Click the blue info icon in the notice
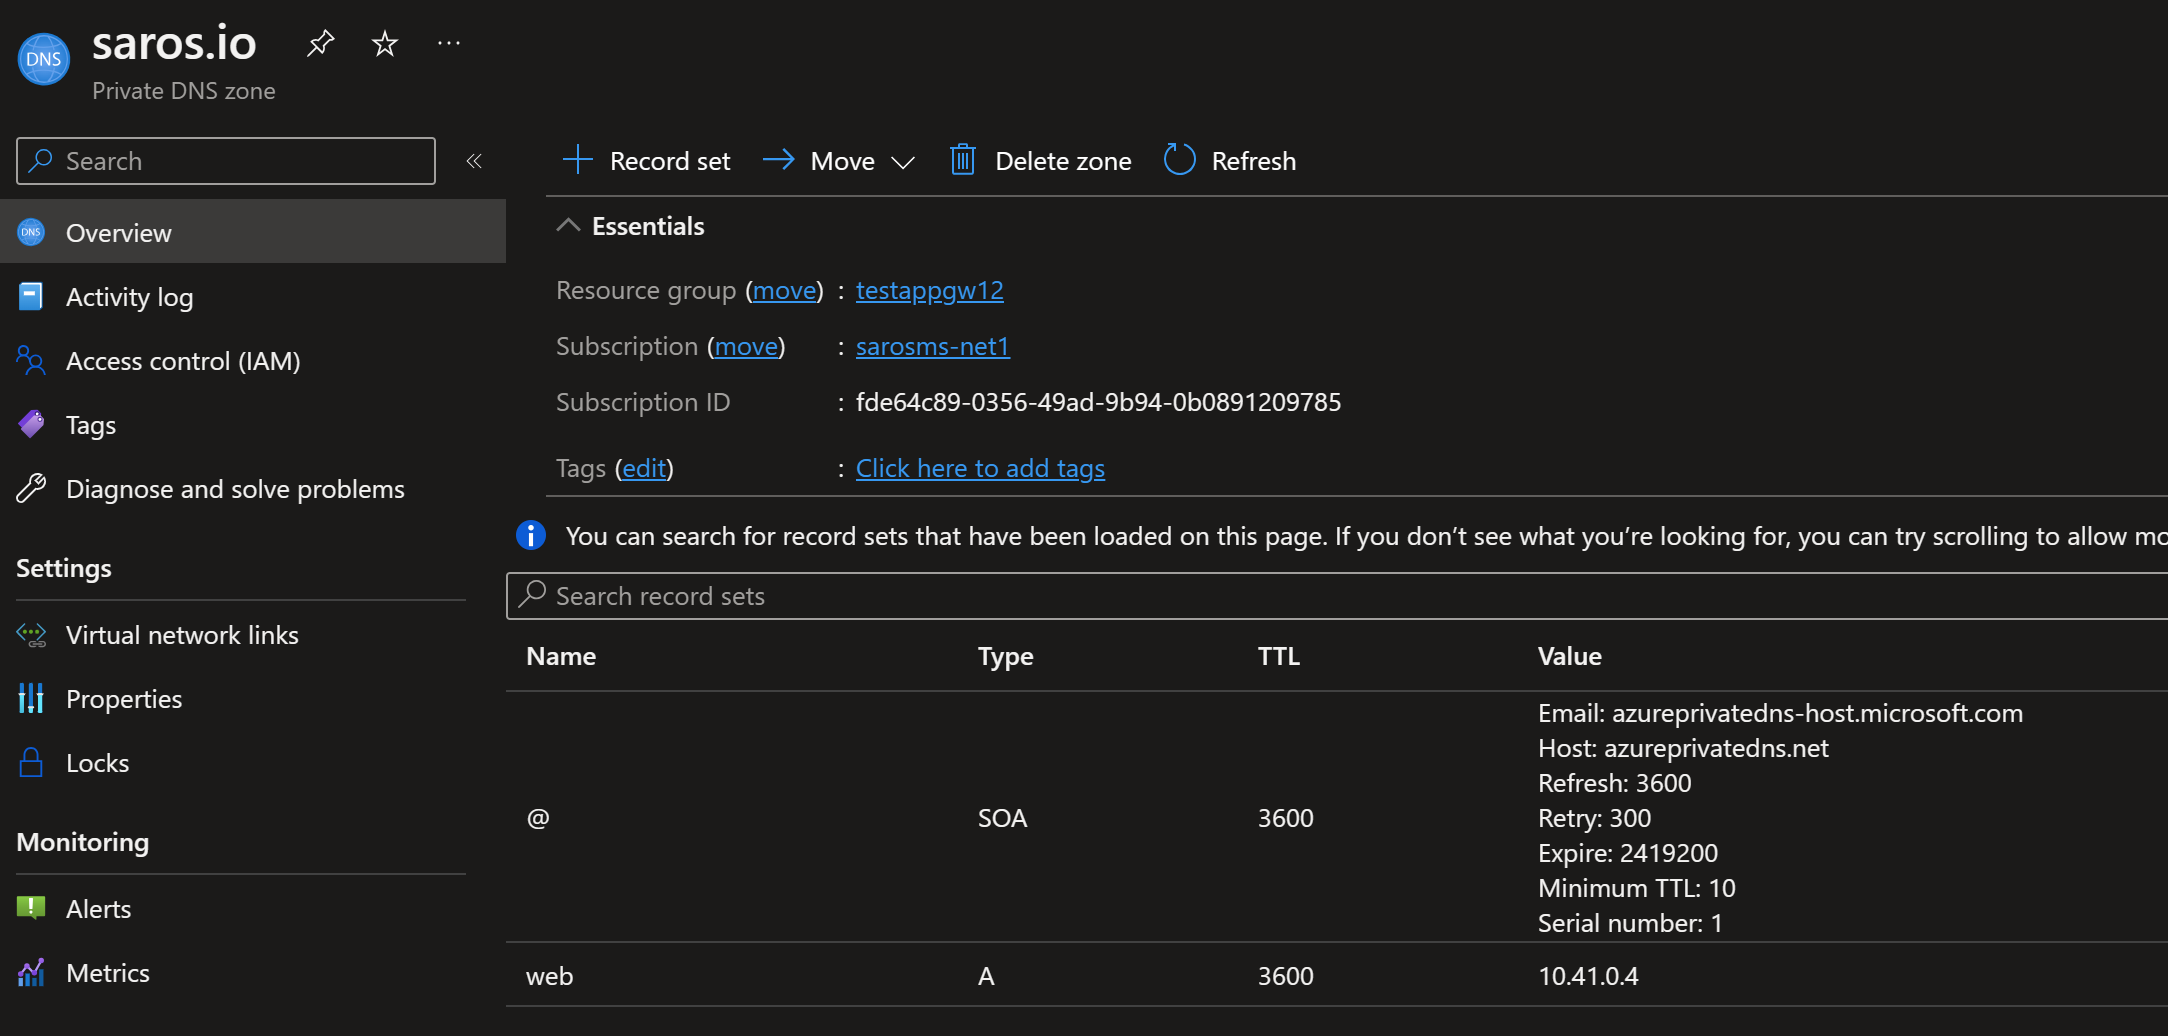This screenshot has width=2168, height=1036. tap(531, 535)
